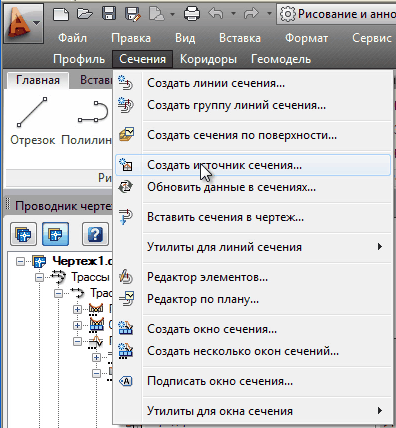Image resolution: width=396 pixels, height=428 pixels.
Task: Collapse the Чертеж1 tree root node
Action: (x=21, y=262)
